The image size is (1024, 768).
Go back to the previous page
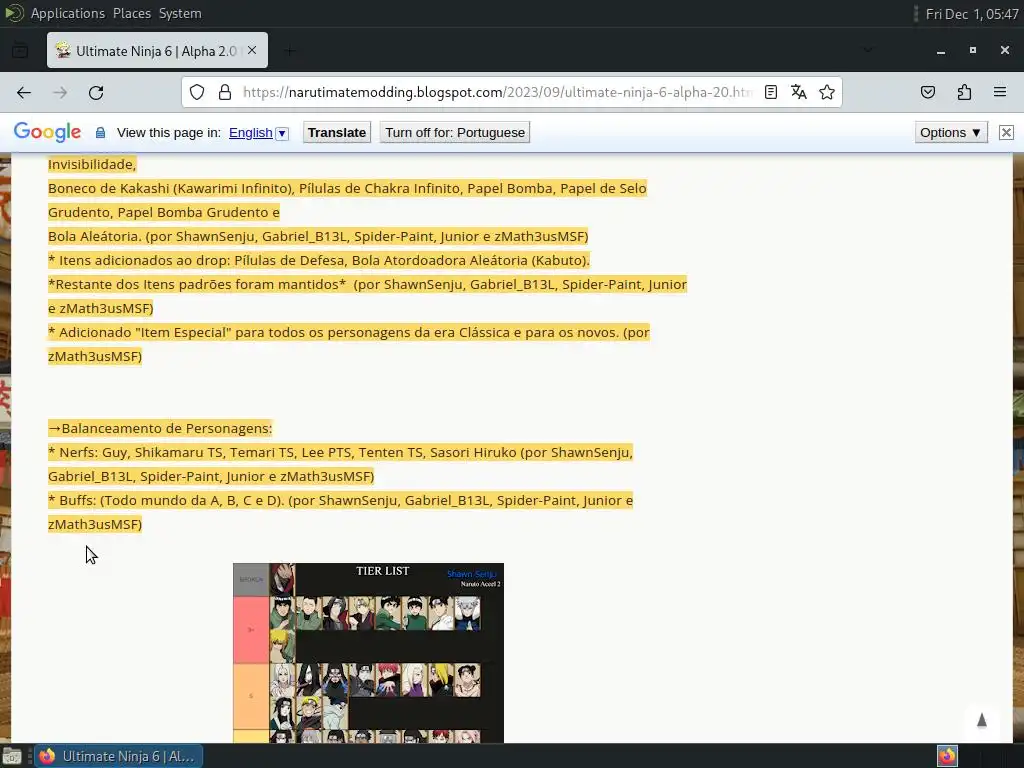[24, 93]
